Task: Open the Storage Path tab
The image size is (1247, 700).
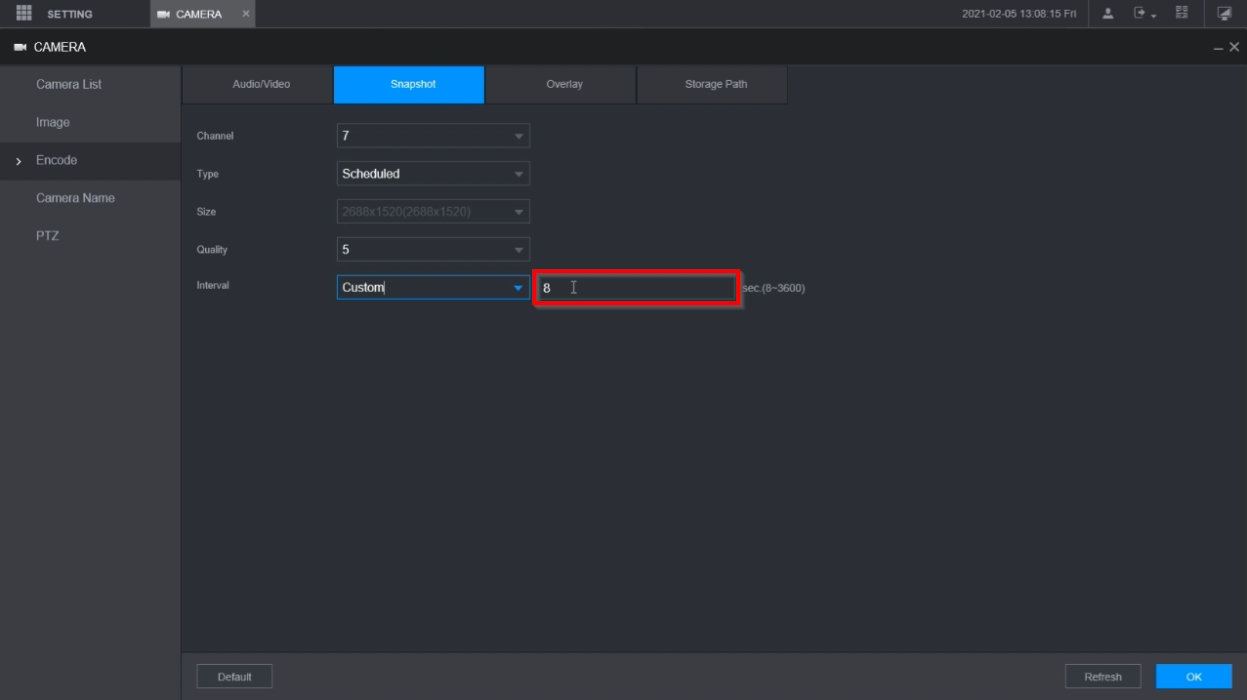Action: (712, 85)
